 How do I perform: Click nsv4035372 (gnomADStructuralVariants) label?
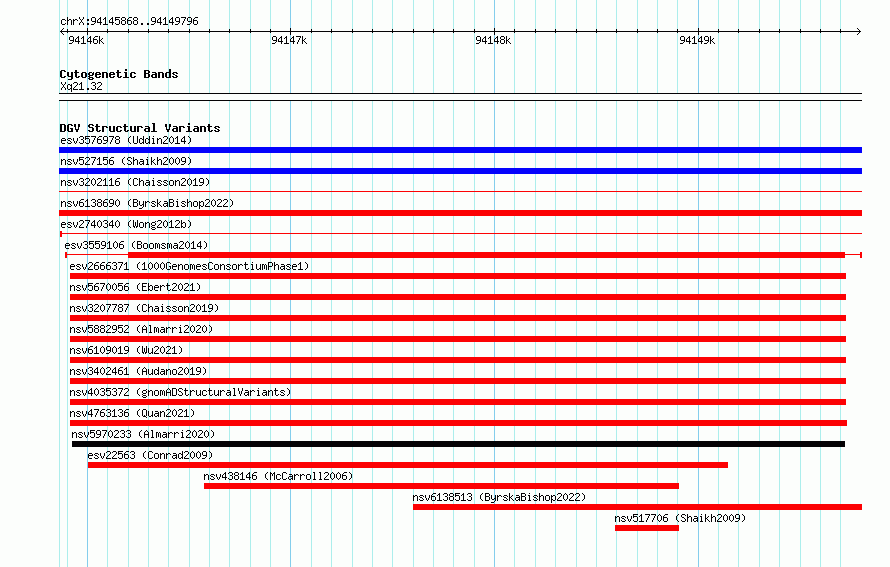coord(180,392)
